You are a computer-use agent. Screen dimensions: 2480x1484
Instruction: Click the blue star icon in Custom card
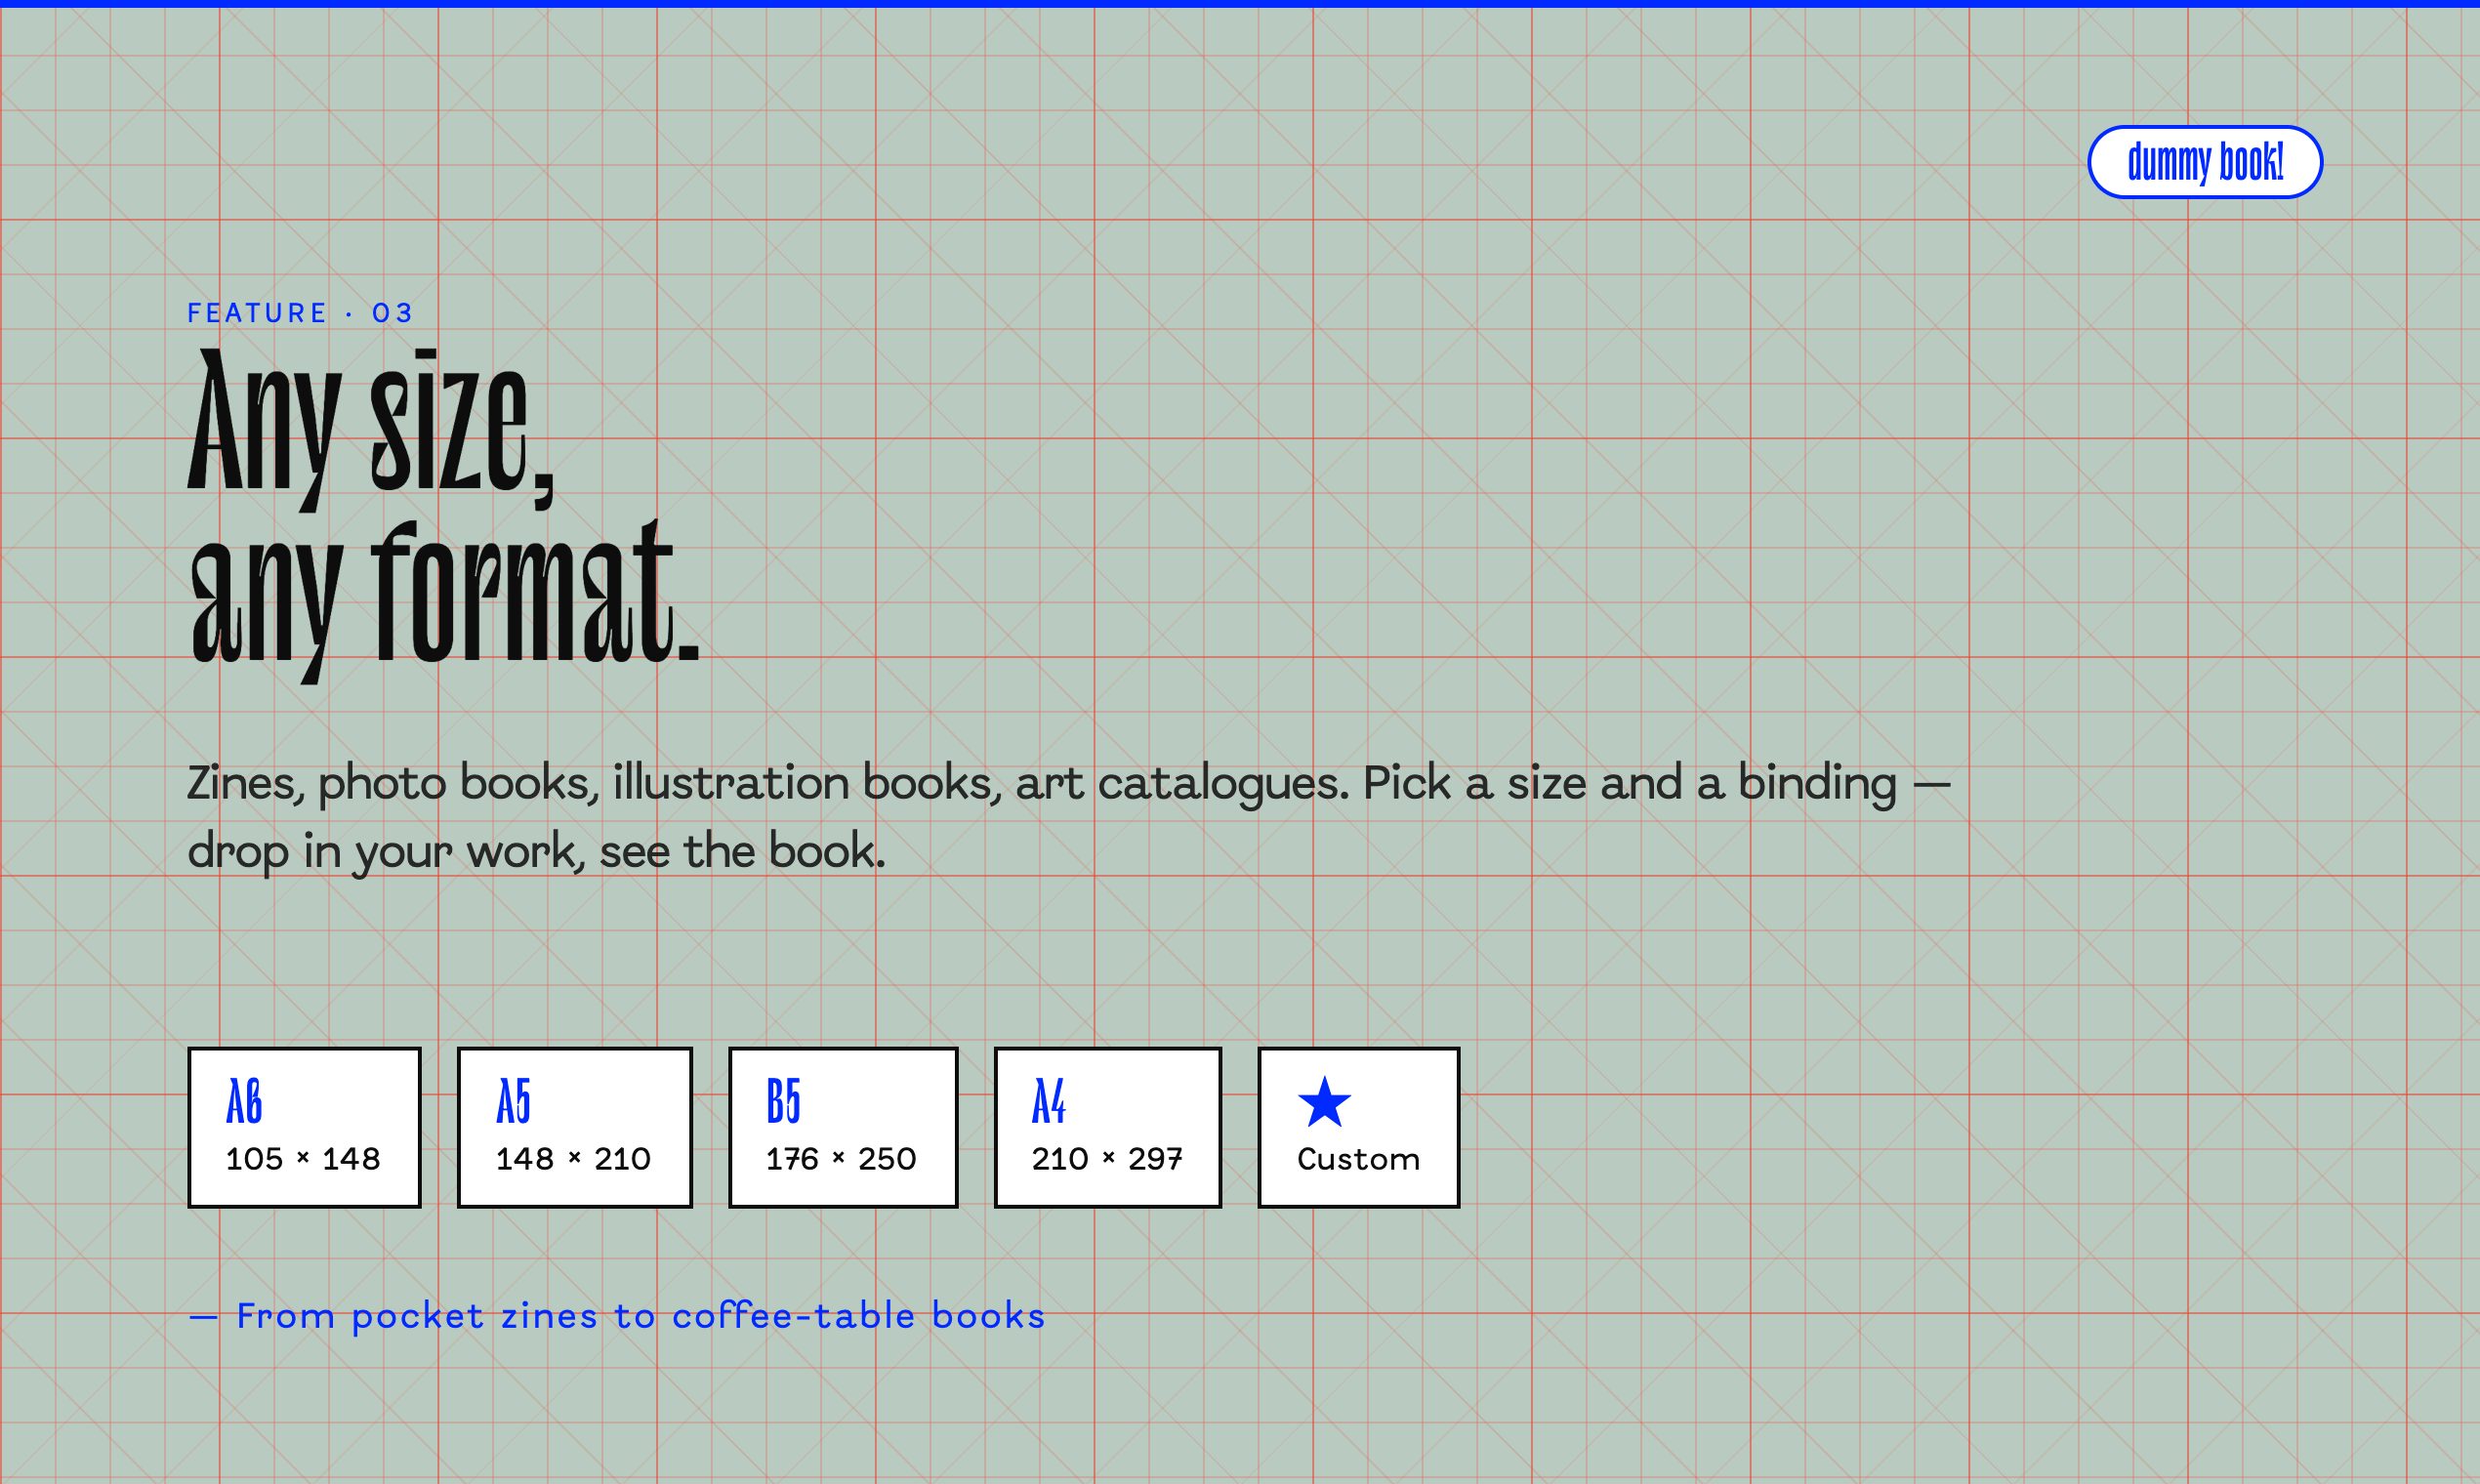click(x=1324, y=1102)
